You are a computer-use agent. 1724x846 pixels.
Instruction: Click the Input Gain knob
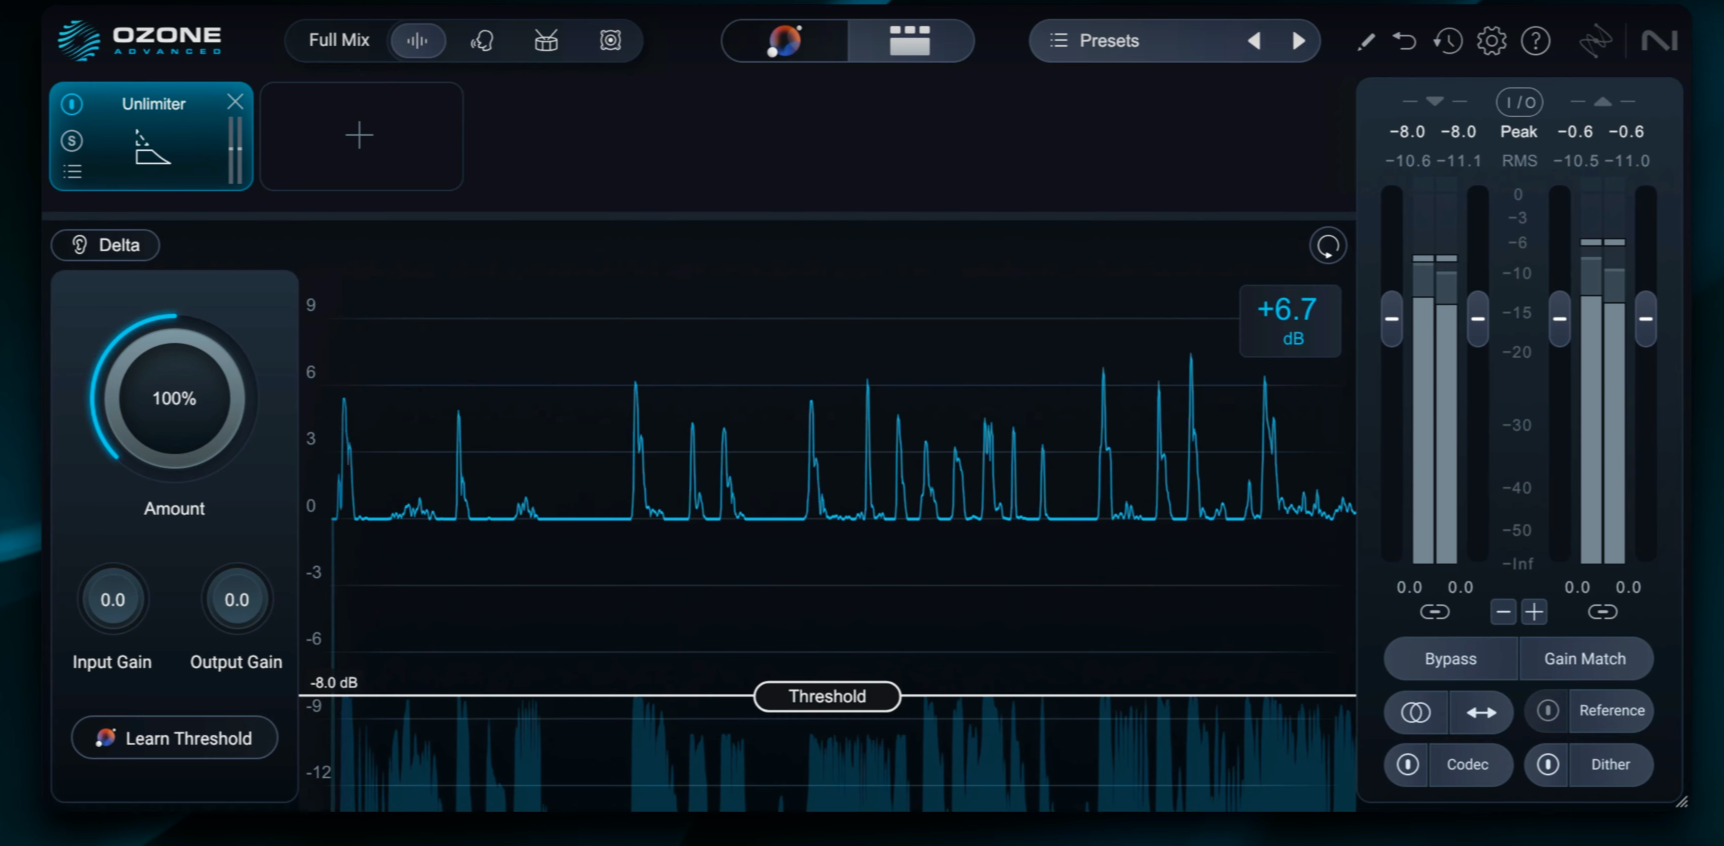point(112,600)
